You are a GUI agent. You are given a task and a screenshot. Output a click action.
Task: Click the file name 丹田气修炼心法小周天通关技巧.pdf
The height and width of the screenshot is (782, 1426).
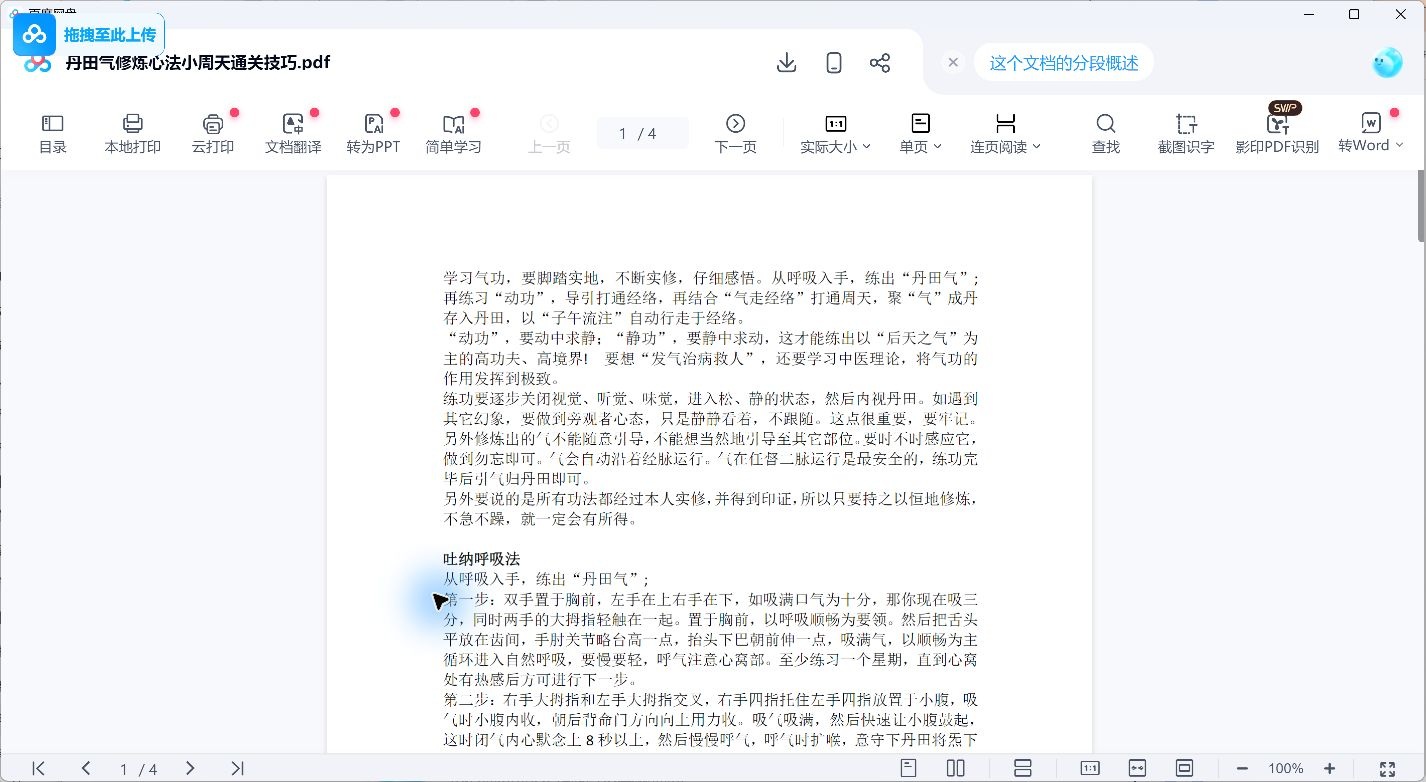[x=198, y=63]
